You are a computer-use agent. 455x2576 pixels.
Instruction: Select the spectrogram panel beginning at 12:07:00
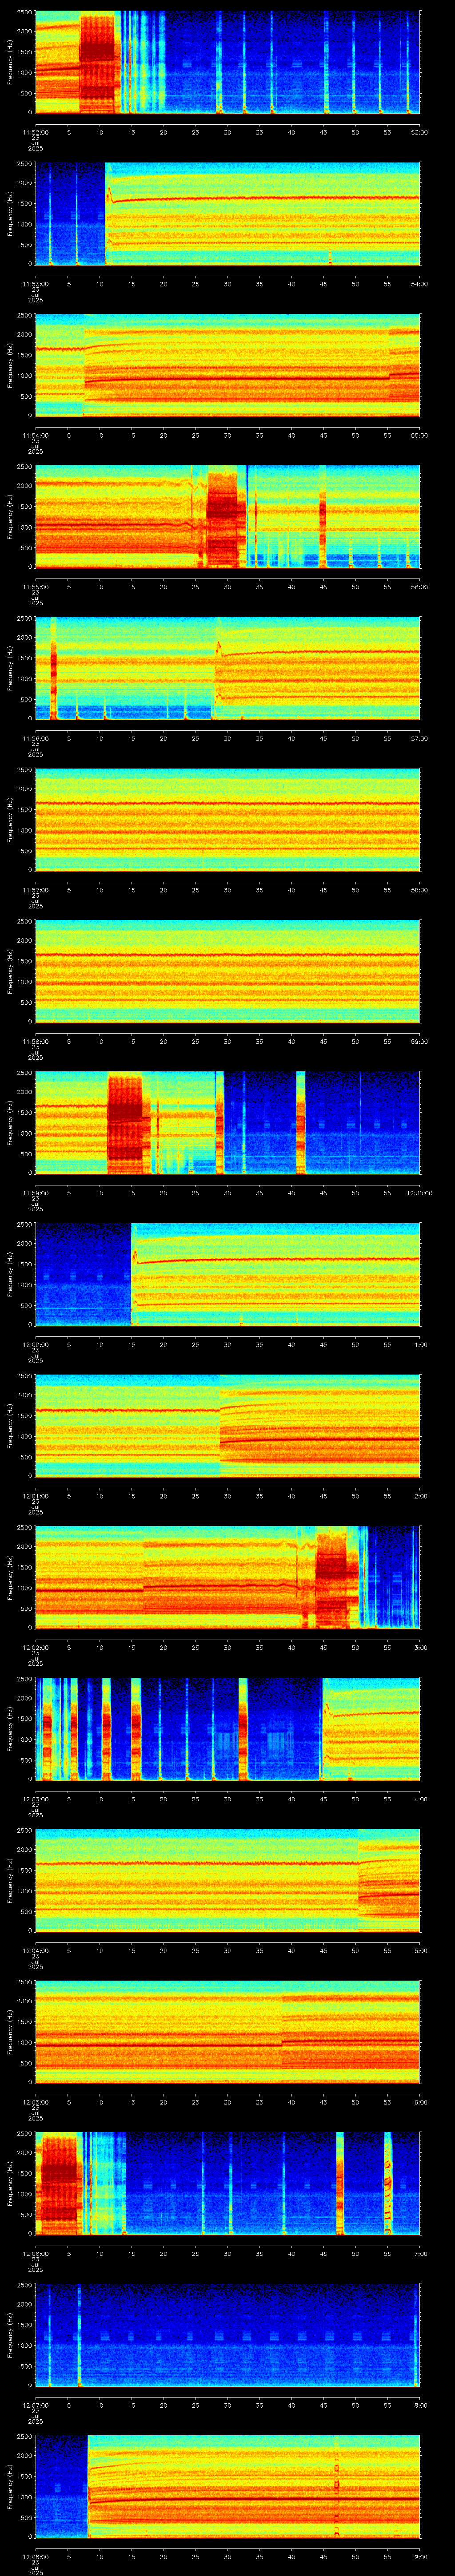(227, 2334)
